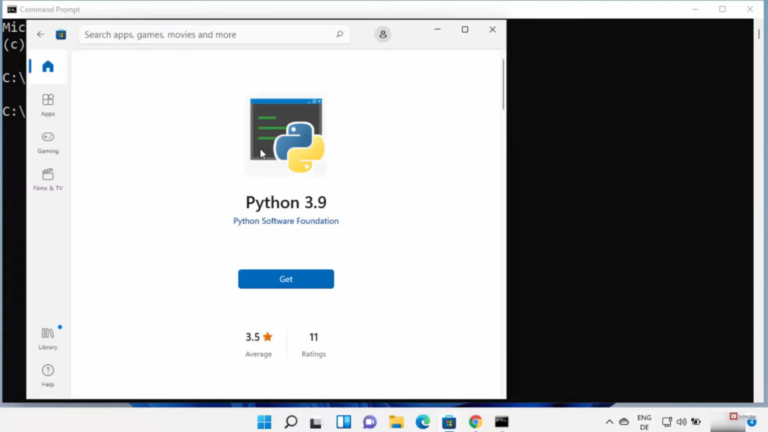The width and height of the screenshot is (768, 432).
Task: Focus the Search apps, games, movies field
Action: tap(214, 34)
